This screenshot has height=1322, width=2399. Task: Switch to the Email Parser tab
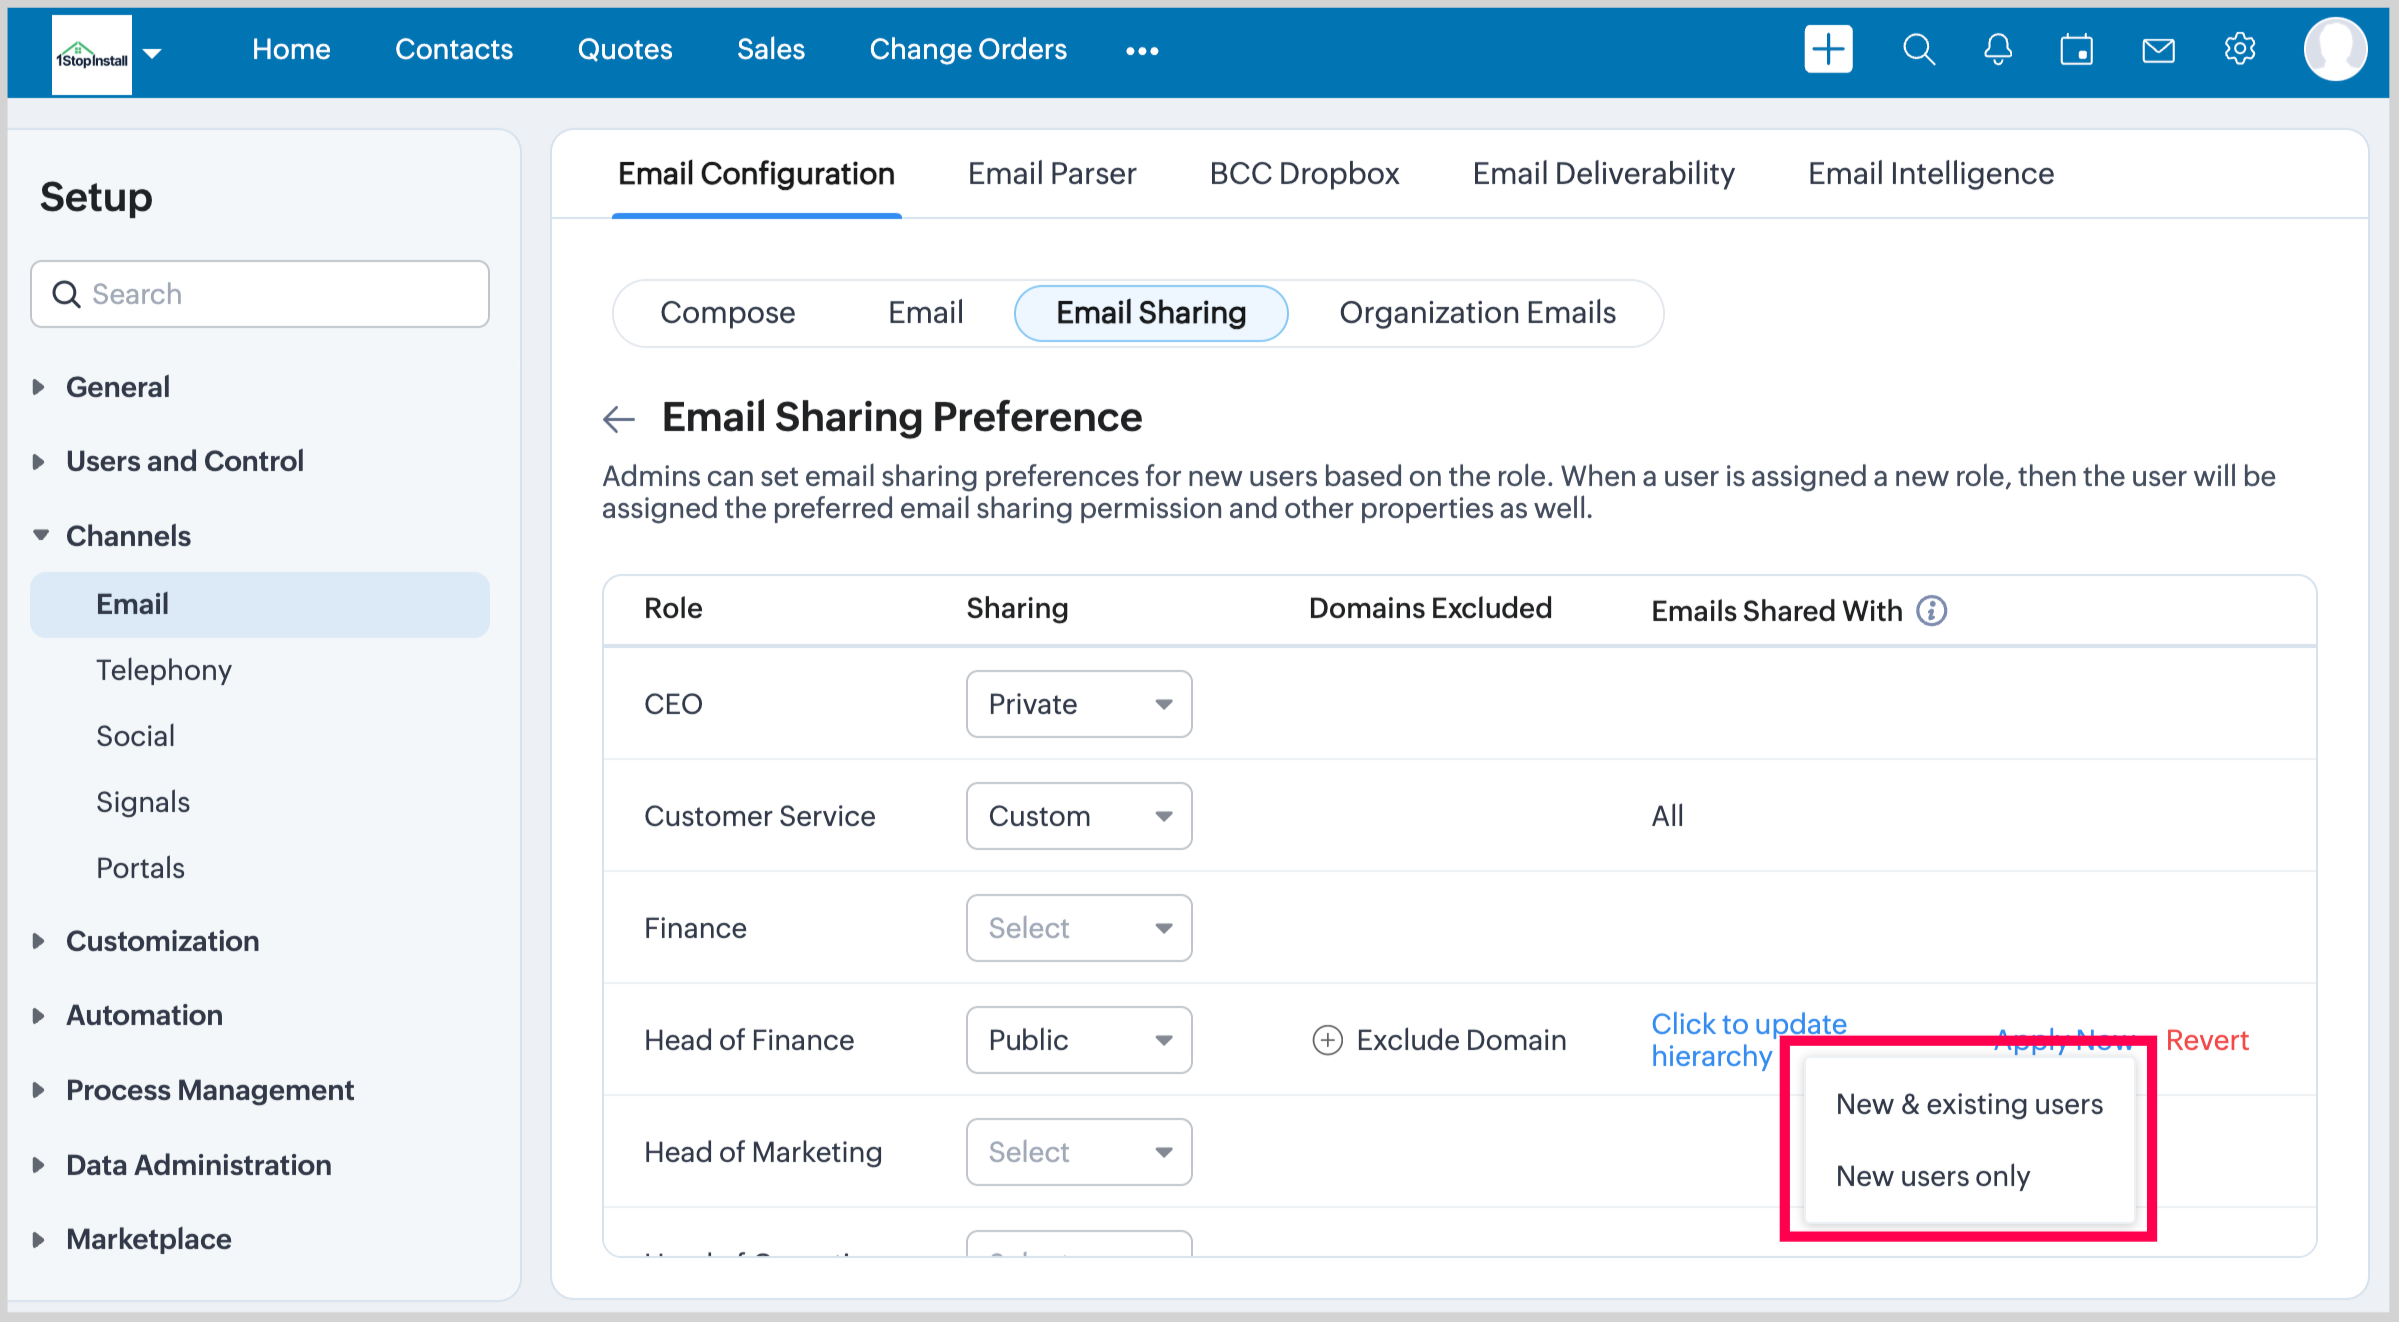coord(1051,174)
